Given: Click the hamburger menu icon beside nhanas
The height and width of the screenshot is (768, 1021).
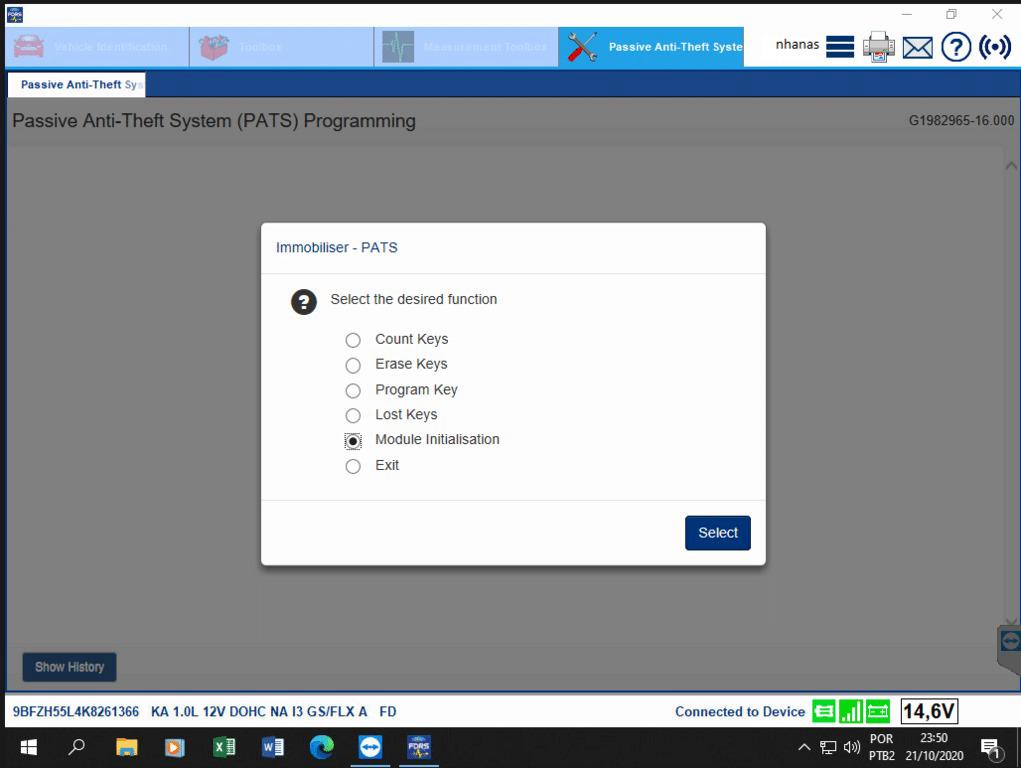Looking at the screenshot, I should tap(840, 47).
